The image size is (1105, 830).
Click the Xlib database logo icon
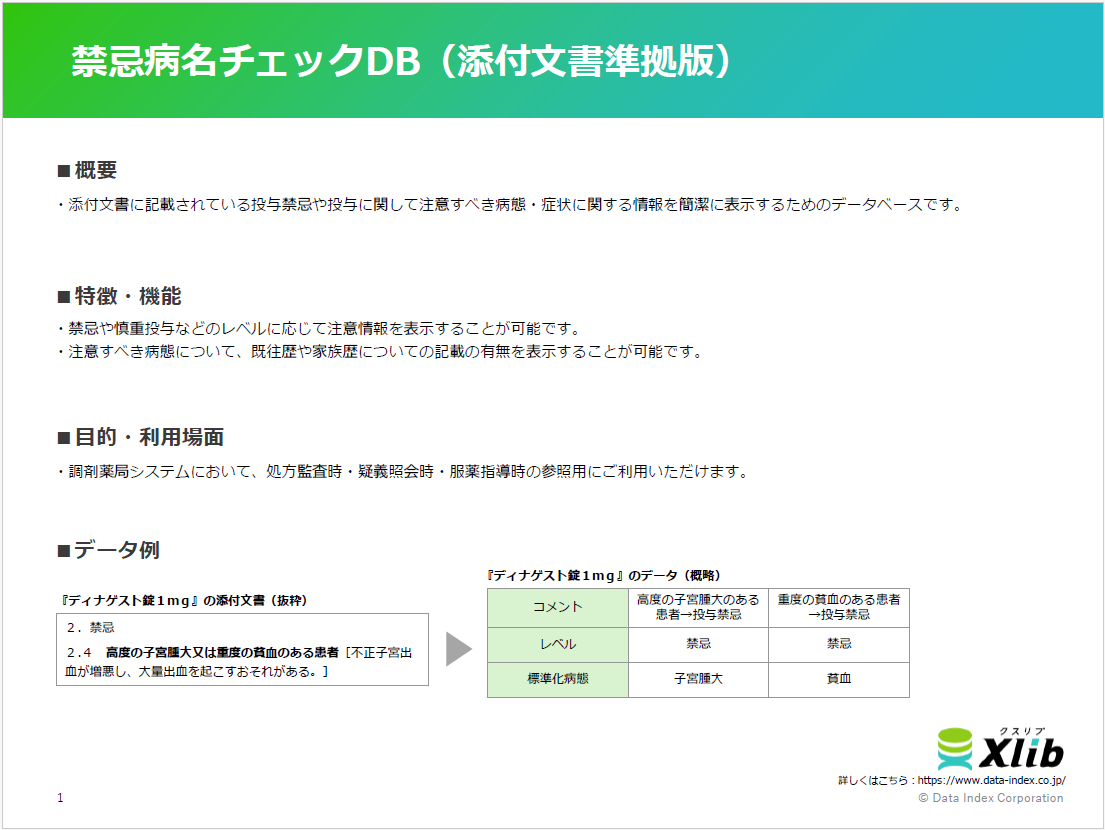(x=955, y=749)
